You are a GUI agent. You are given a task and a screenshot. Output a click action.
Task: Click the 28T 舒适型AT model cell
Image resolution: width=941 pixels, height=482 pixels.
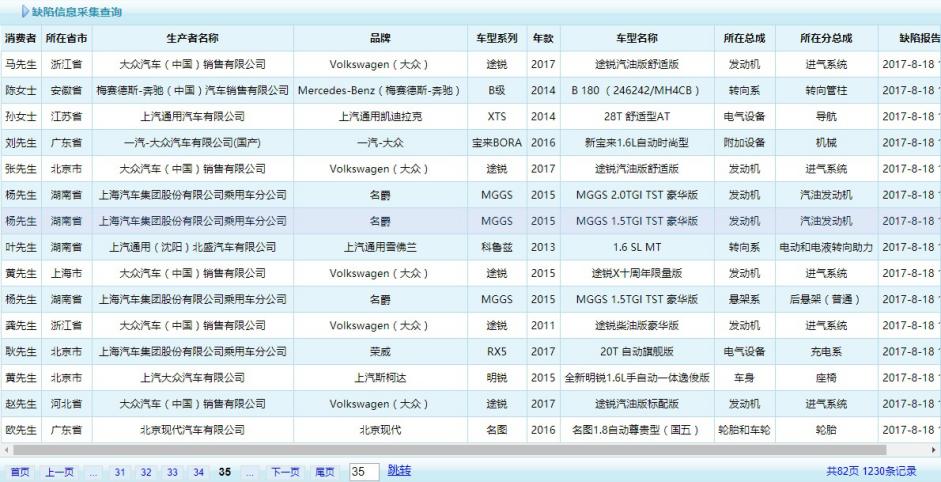pos(637,116)
